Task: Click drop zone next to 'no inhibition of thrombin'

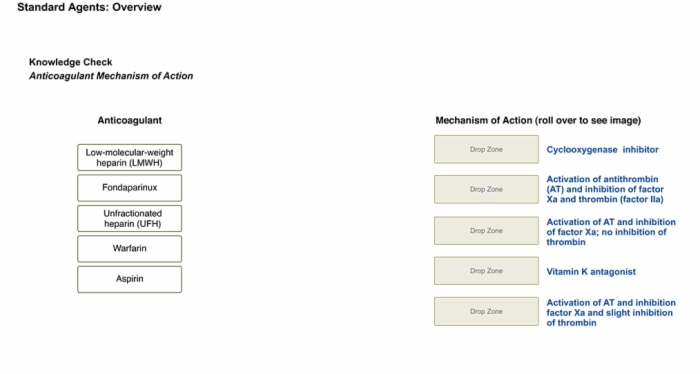Action: (486, 231)
